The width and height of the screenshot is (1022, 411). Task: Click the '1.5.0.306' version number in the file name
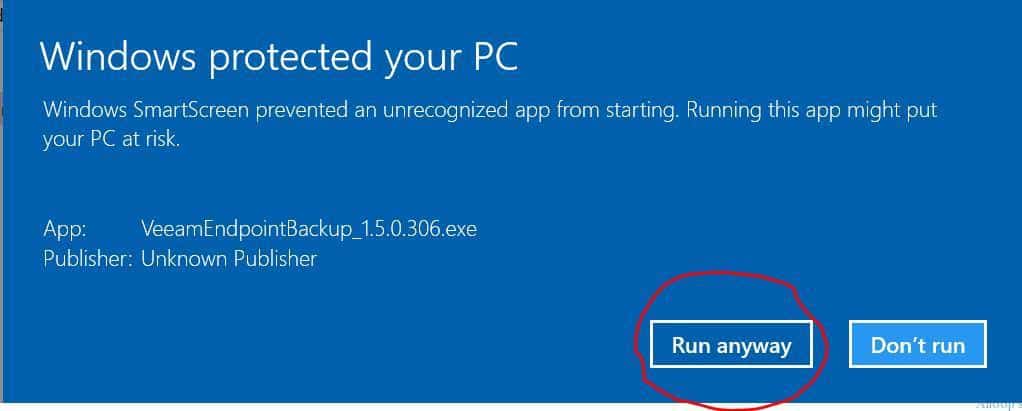(x=398, y=229)
